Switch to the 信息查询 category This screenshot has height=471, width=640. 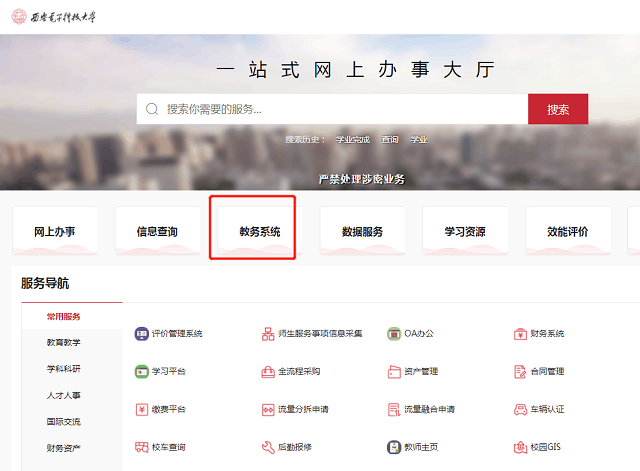tap(157, 232)
